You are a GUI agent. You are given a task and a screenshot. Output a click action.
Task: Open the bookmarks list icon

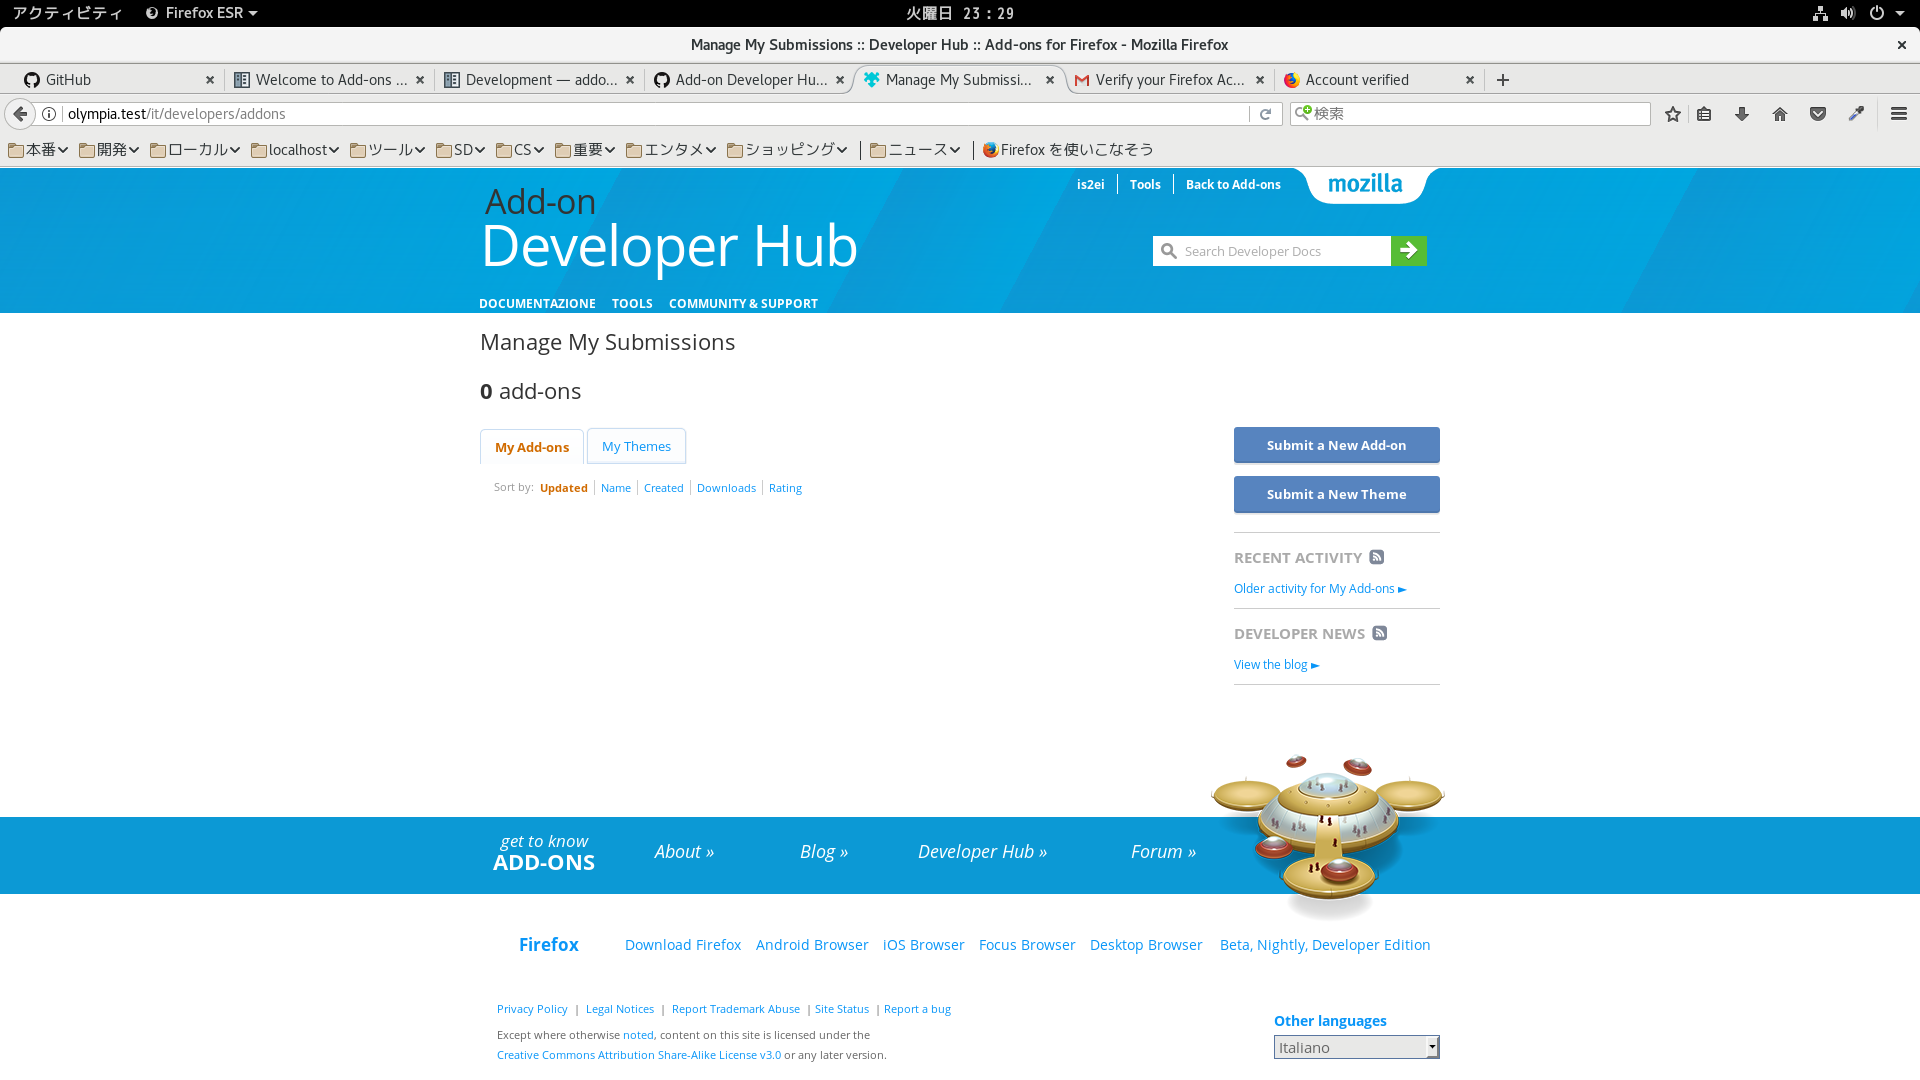tap(1704, 114)
